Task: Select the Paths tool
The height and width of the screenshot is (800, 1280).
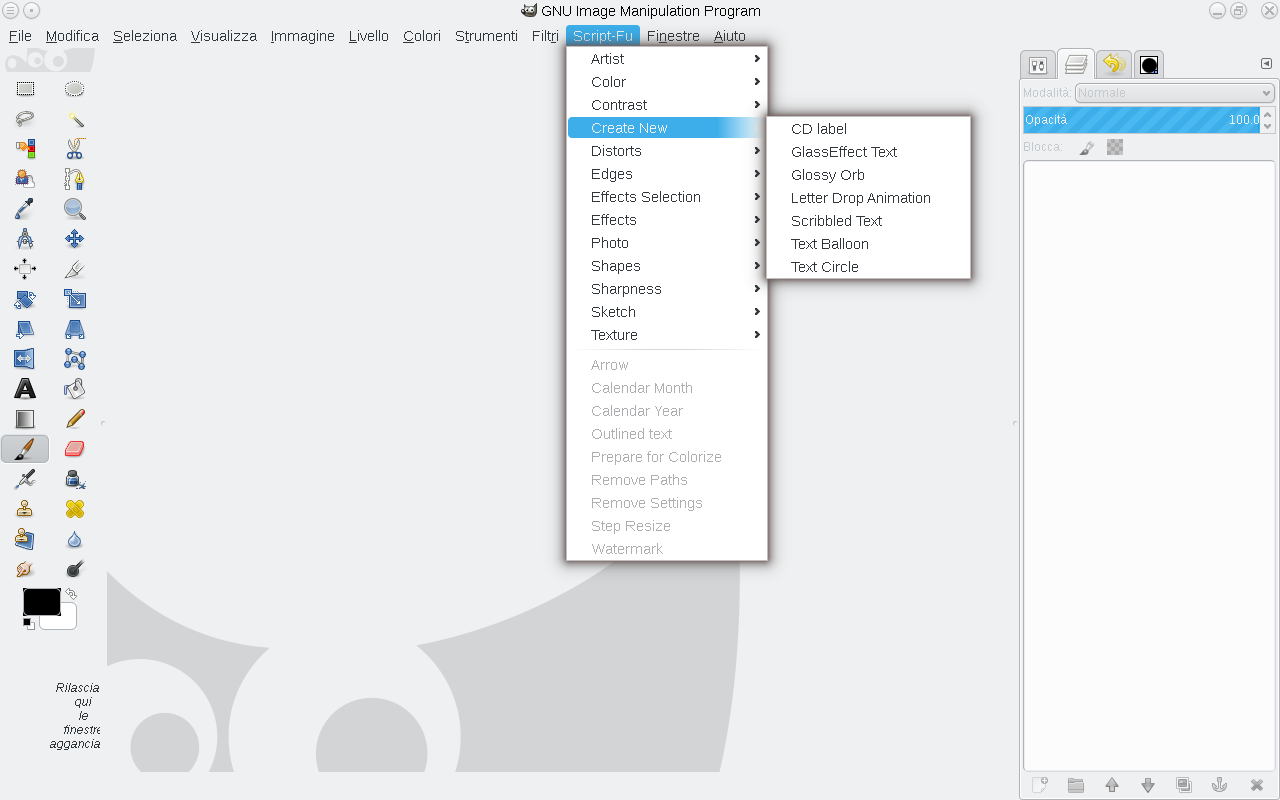Action: (74, 179)
